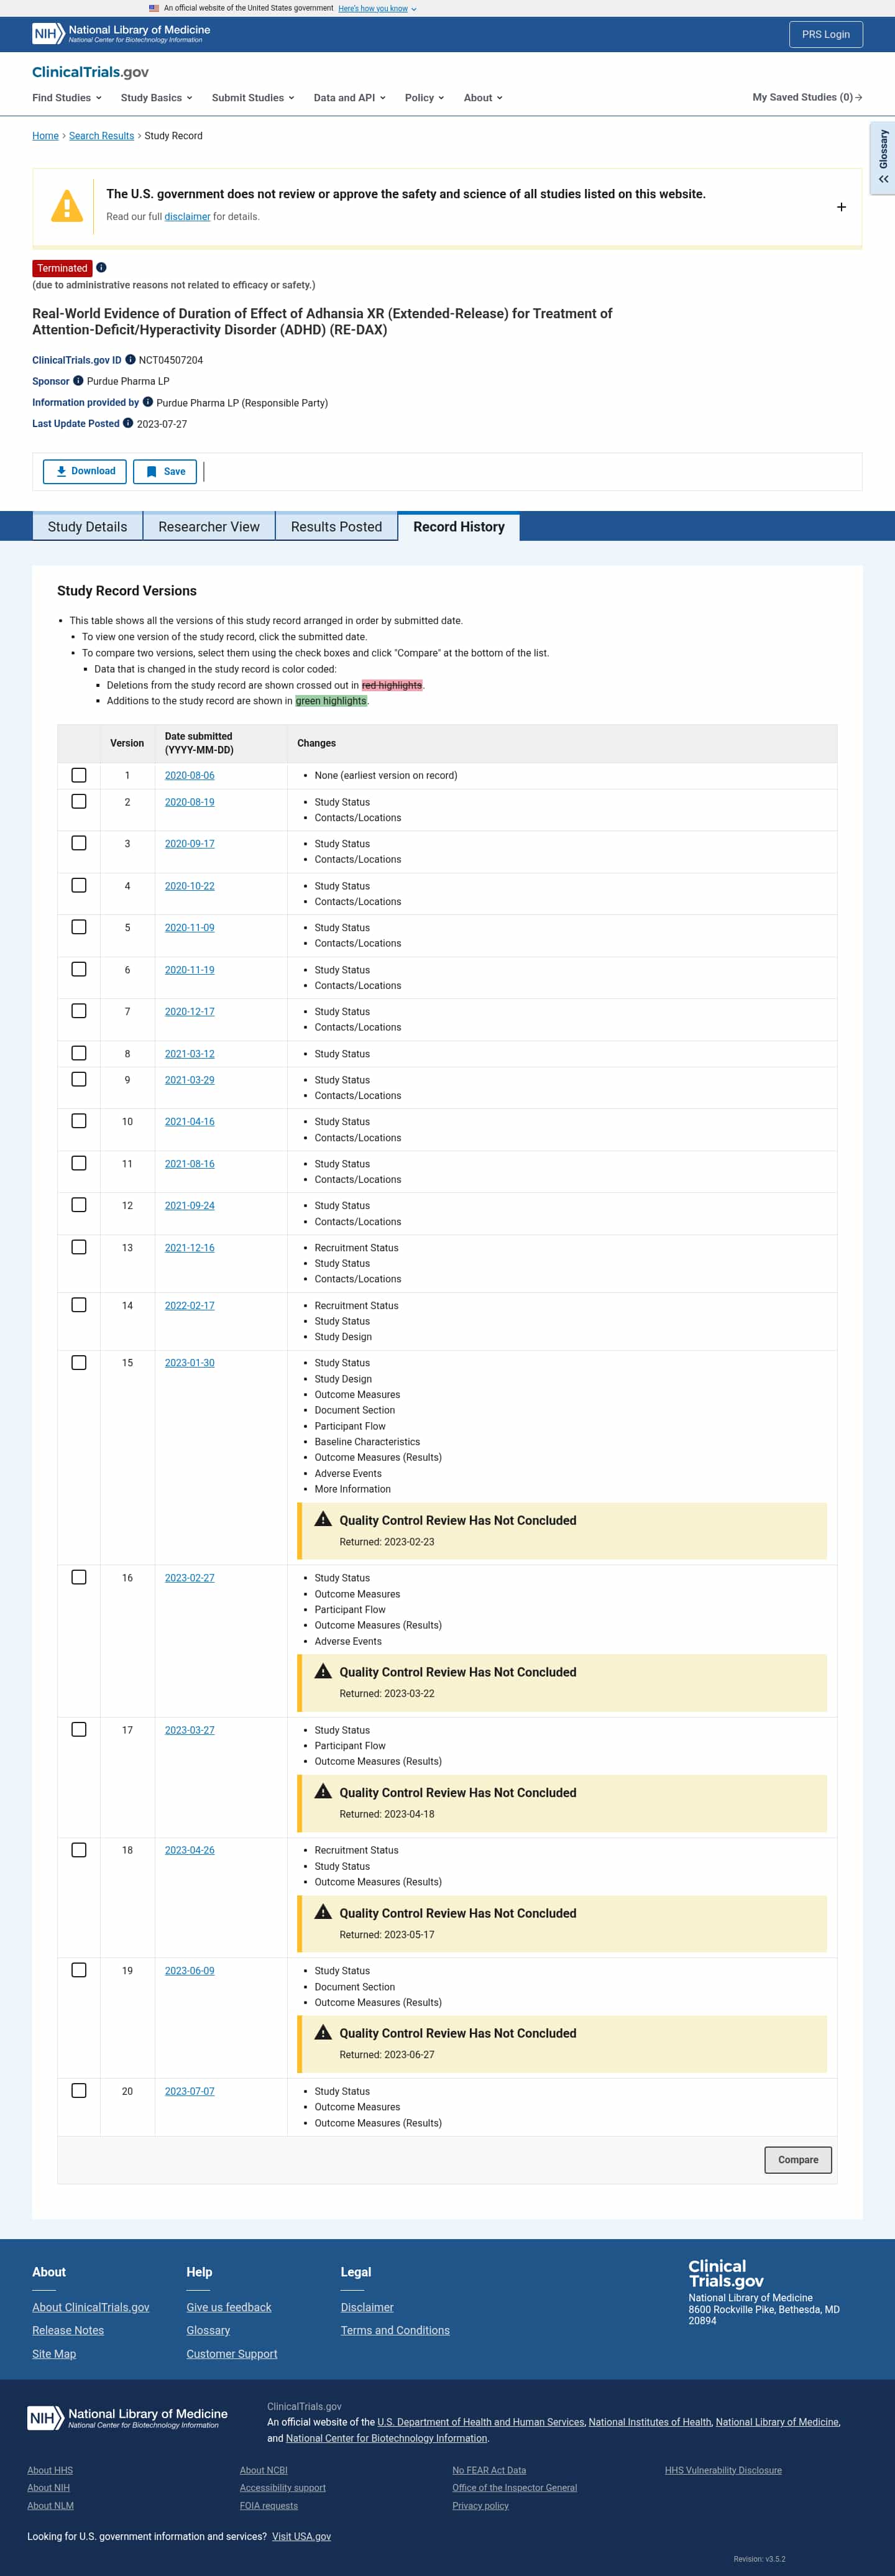
Task: Open version submitted 2023-07-07
Action: (x=189, y=2091)
